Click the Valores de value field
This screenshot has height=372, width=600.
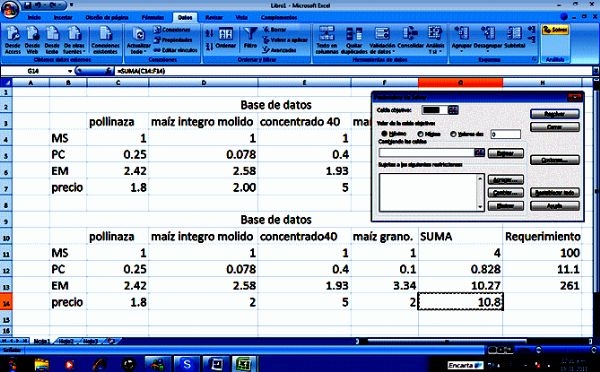(x=505, y=134)
